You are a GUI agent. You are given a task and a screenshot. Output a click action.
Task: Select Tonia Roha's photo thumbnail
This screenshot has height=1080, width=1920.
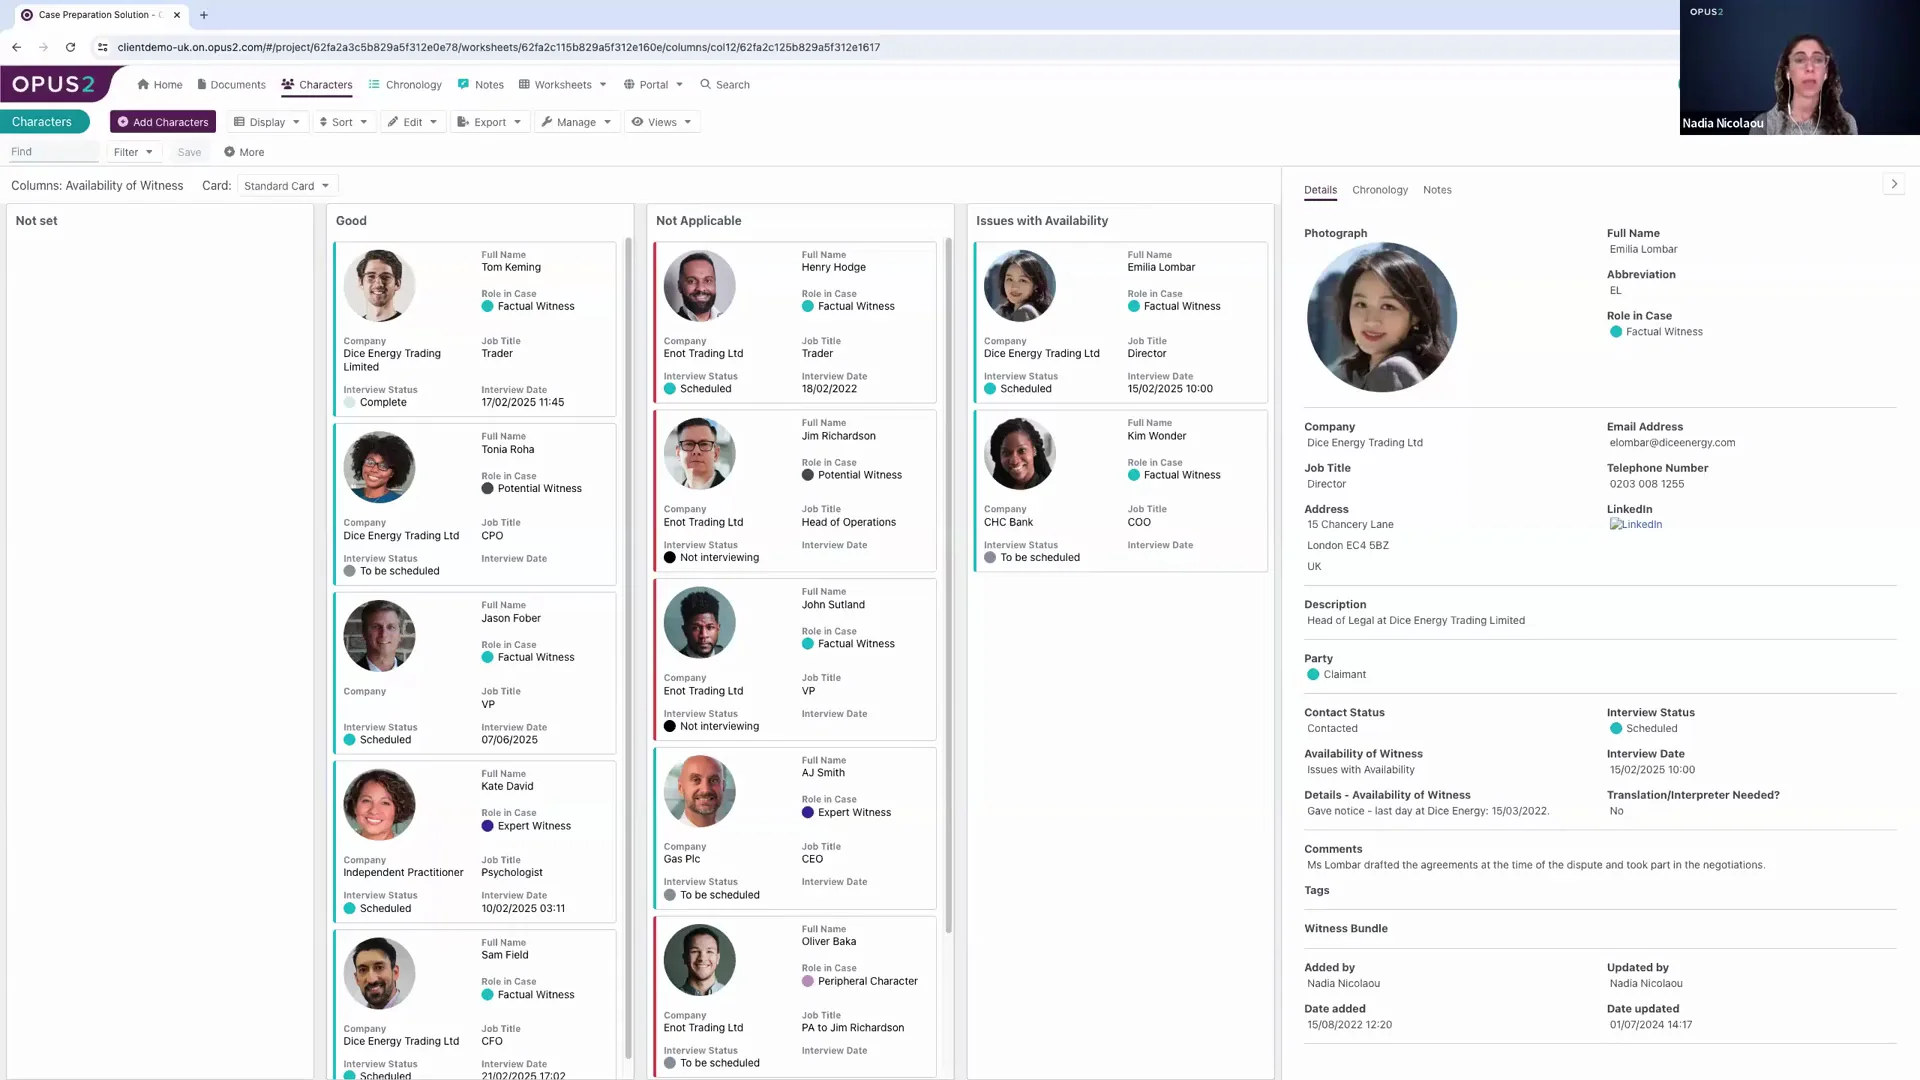coord(379,467)
